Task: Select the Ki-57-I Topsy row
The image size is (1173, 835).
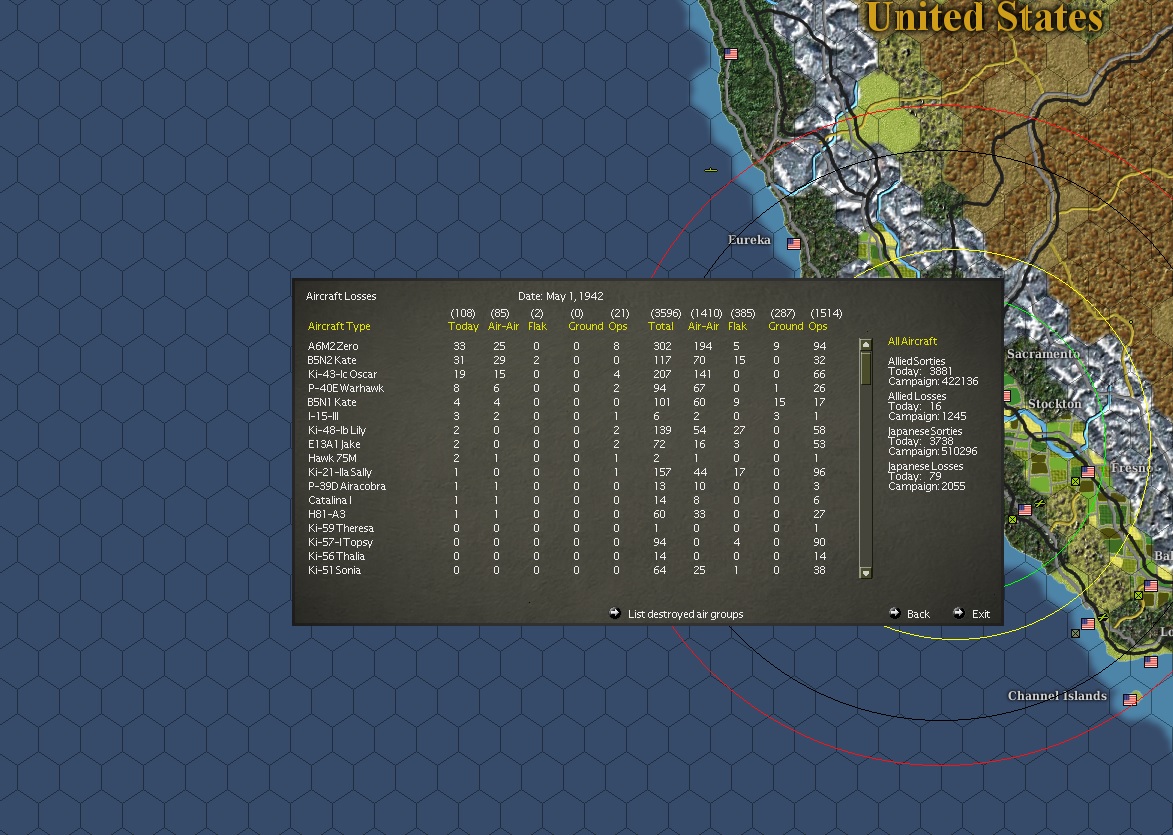Action: pos(567,542)
